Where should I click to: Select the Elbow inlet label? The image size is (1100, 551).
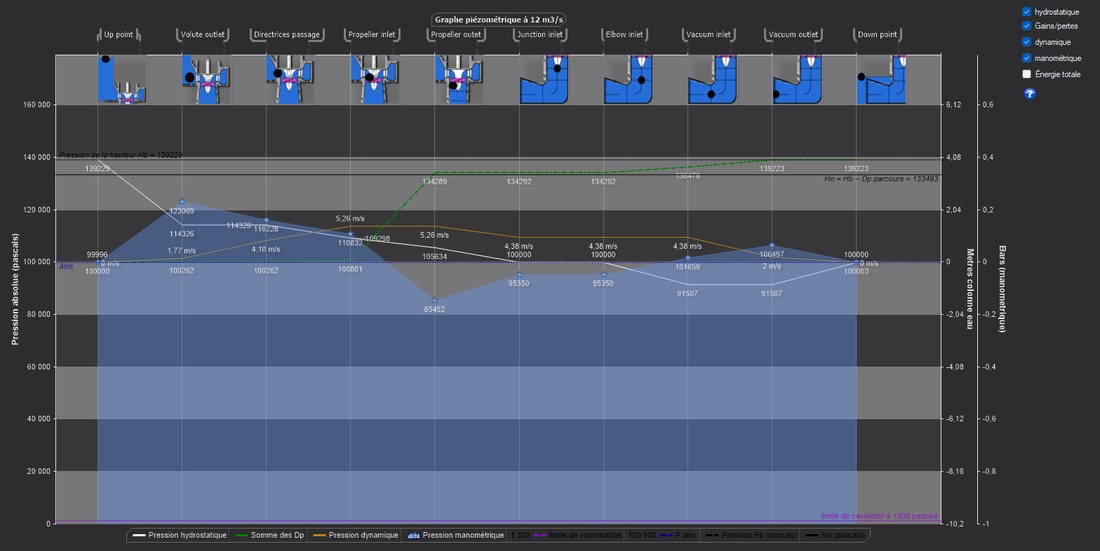coord(624,34)
